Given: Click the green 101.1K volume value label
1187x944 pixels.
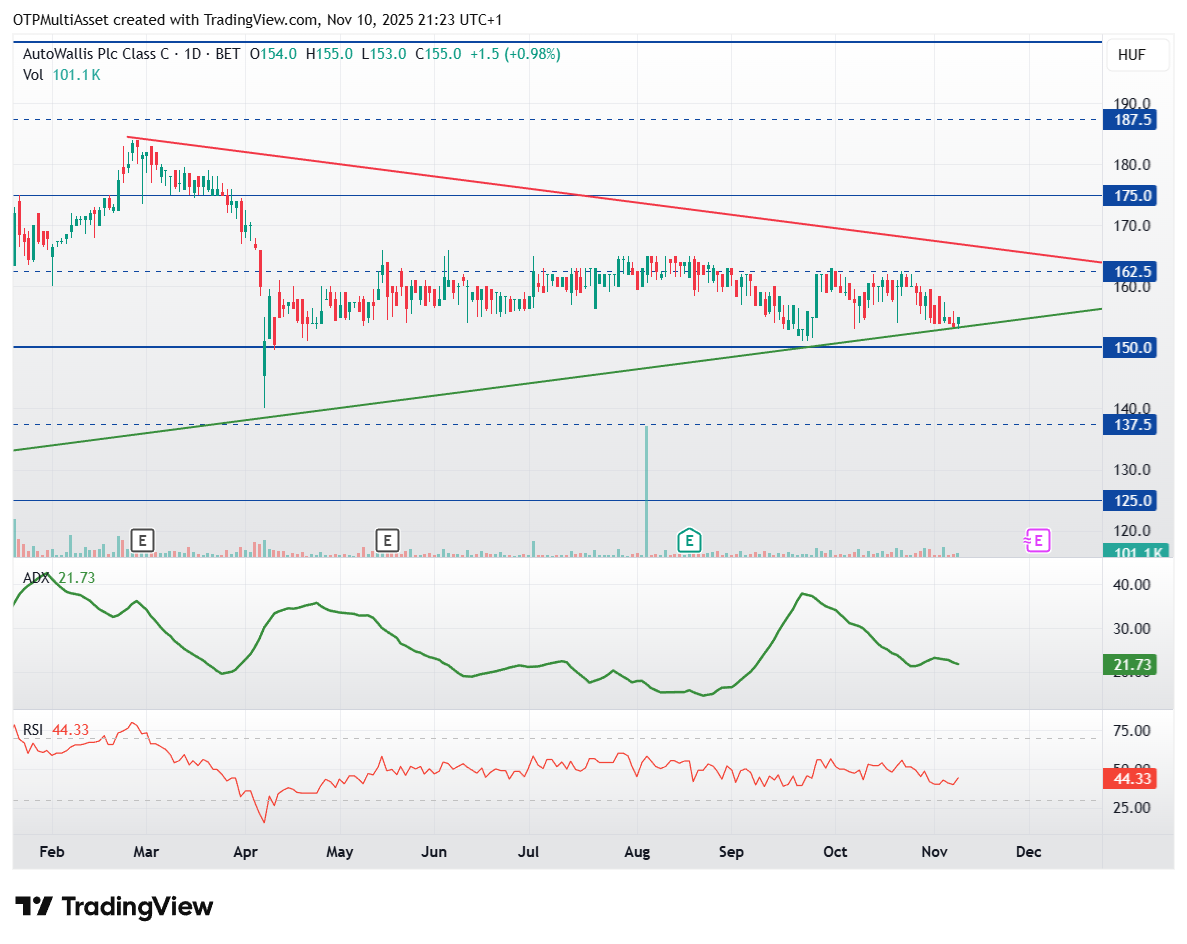Looking at the screenshot, I should tap(1128, 552).
